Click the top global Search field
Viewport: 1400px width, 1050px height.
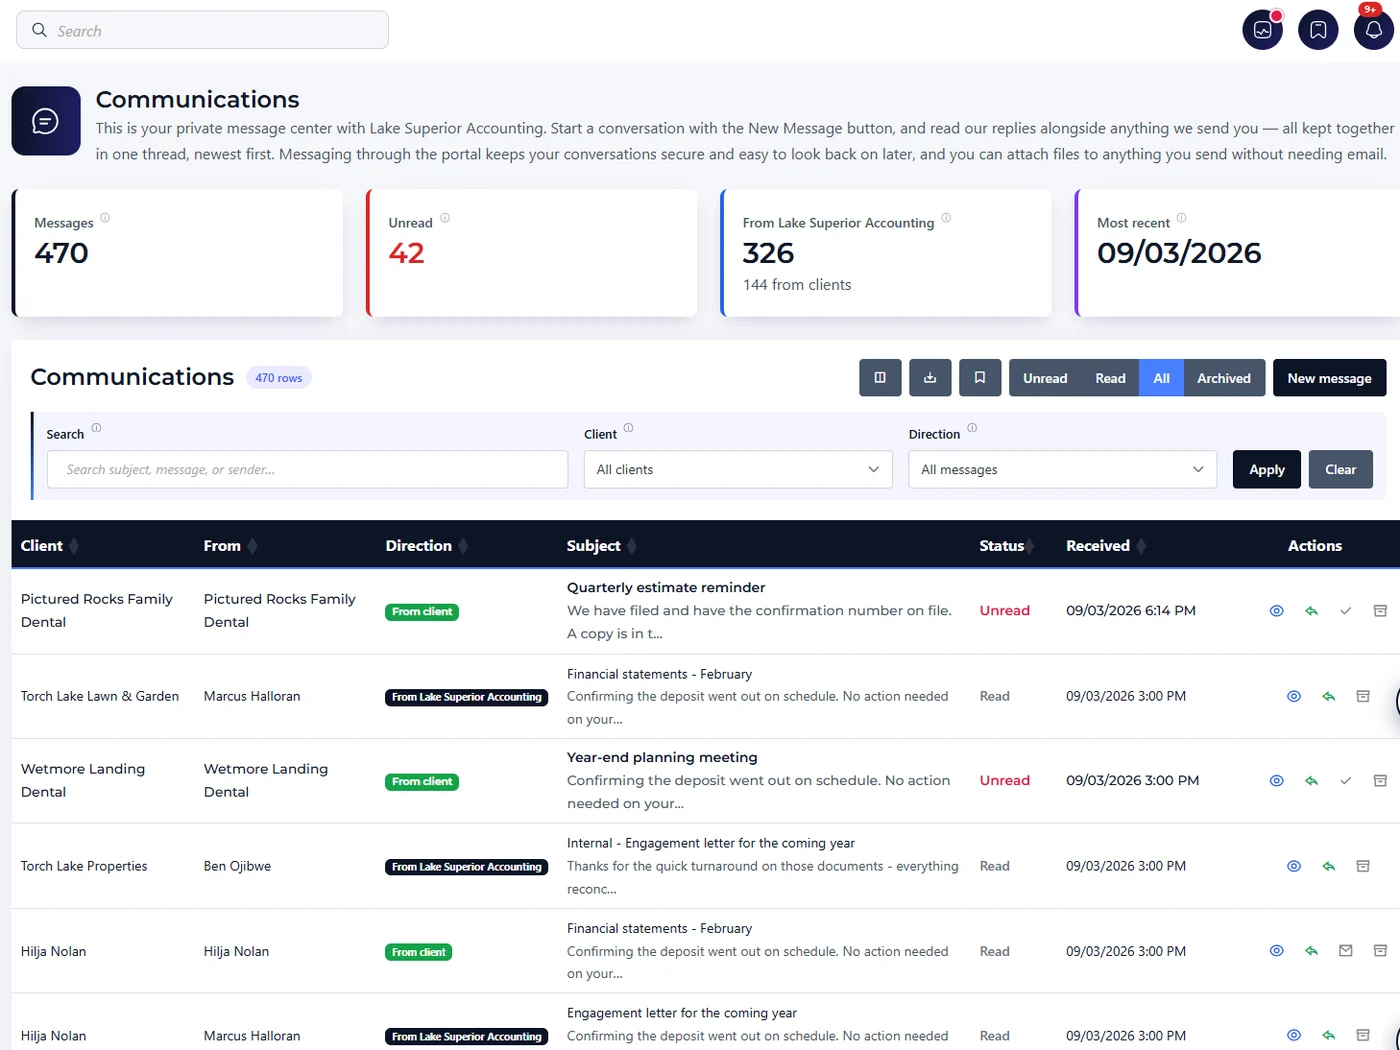202,30
